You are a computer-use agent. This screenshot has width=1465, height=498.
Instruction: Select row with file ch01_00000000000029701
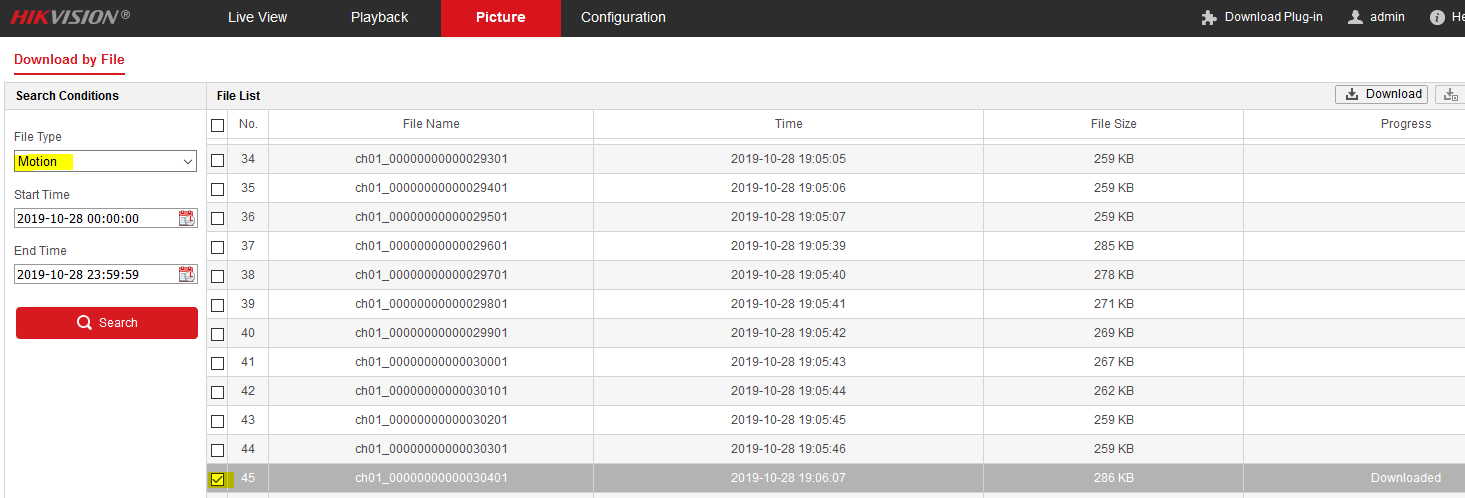pyautogui.click(x=431, y=275)
